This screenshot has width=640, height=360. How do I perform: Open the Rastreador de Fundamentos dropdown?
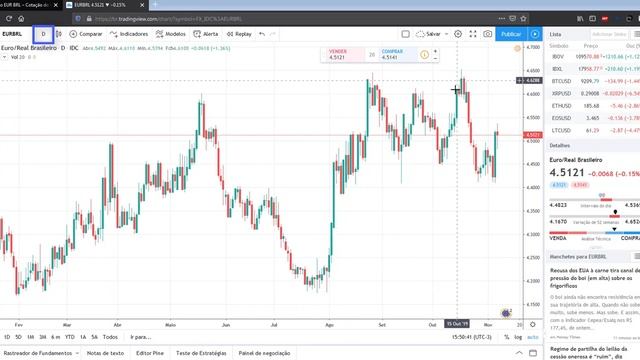point(41,353)
